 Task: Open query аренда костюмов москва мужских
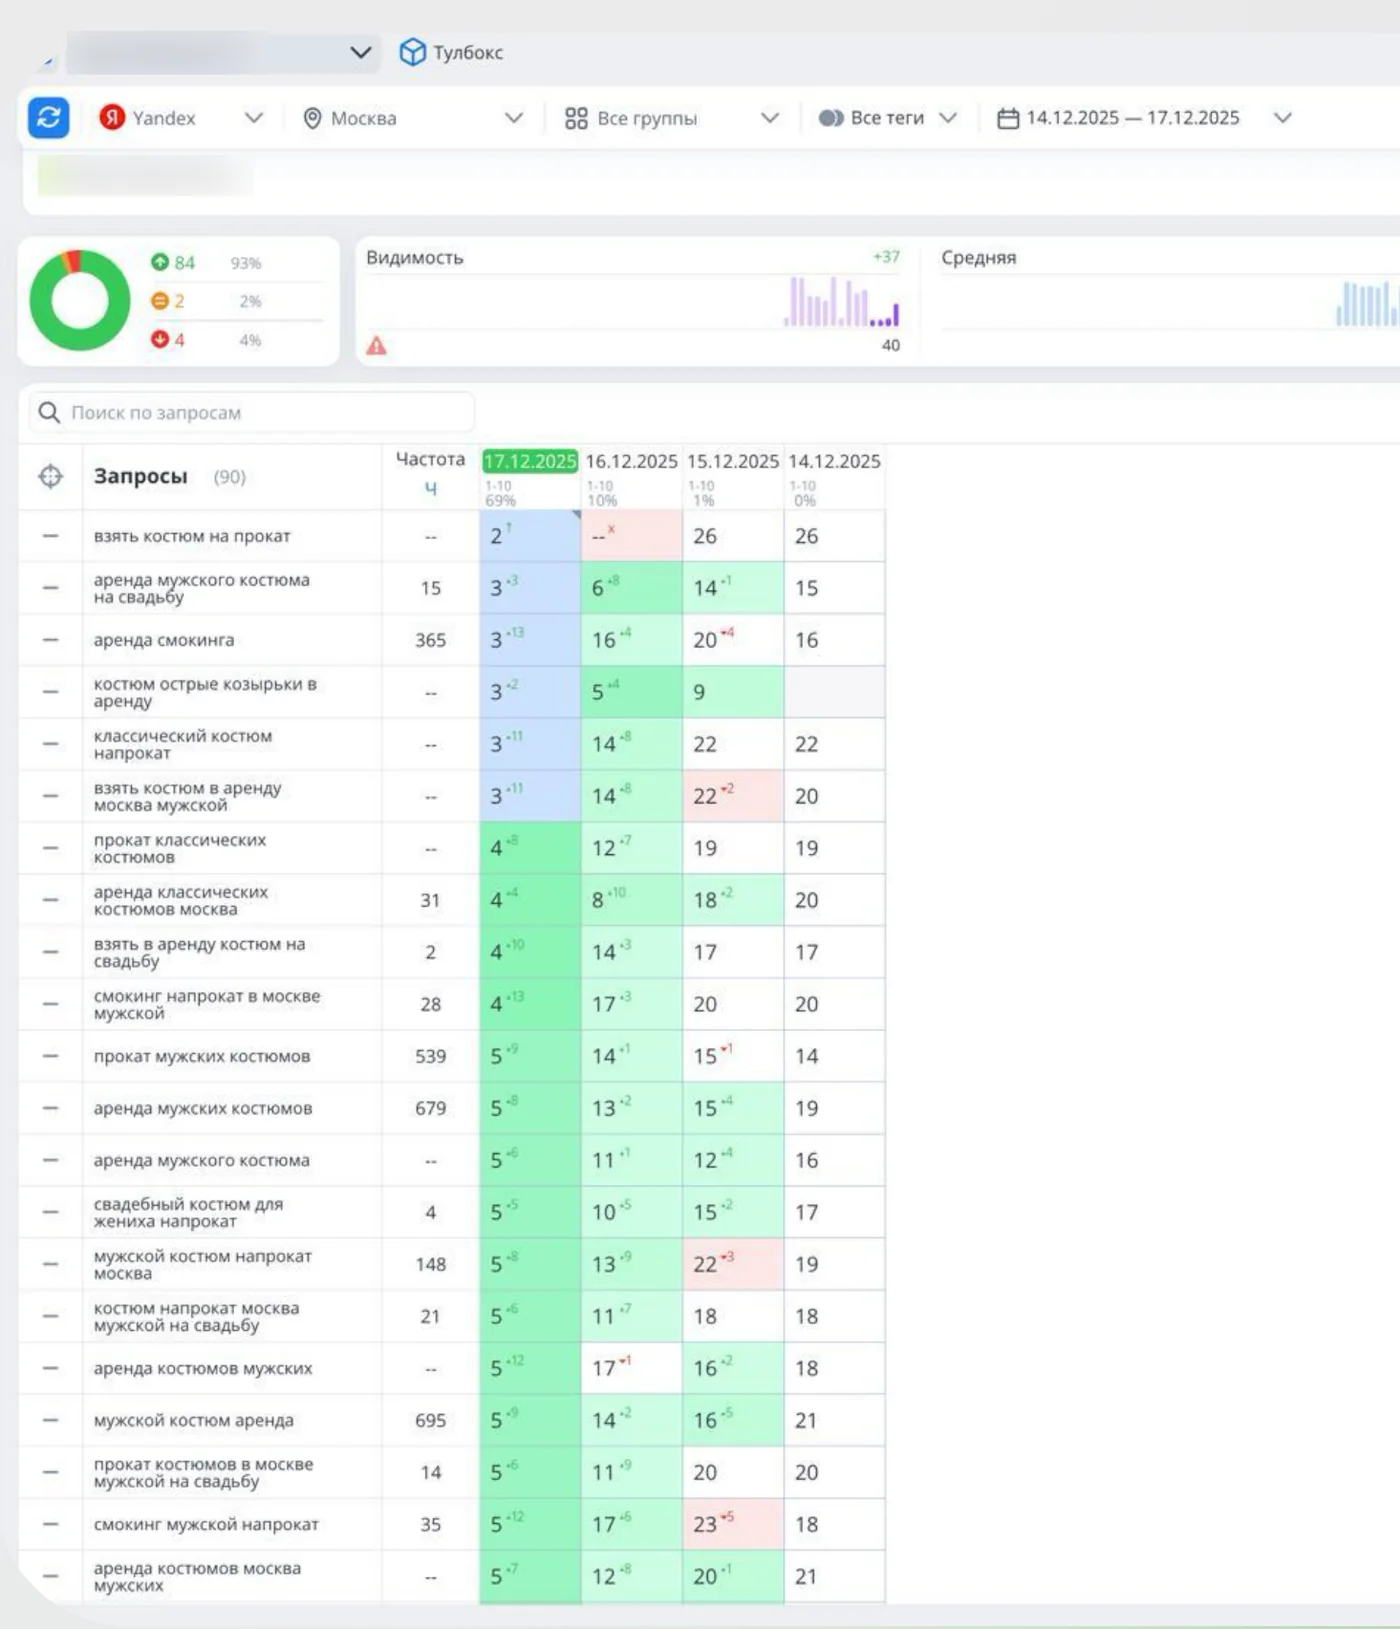click(x=197, y=1576)
